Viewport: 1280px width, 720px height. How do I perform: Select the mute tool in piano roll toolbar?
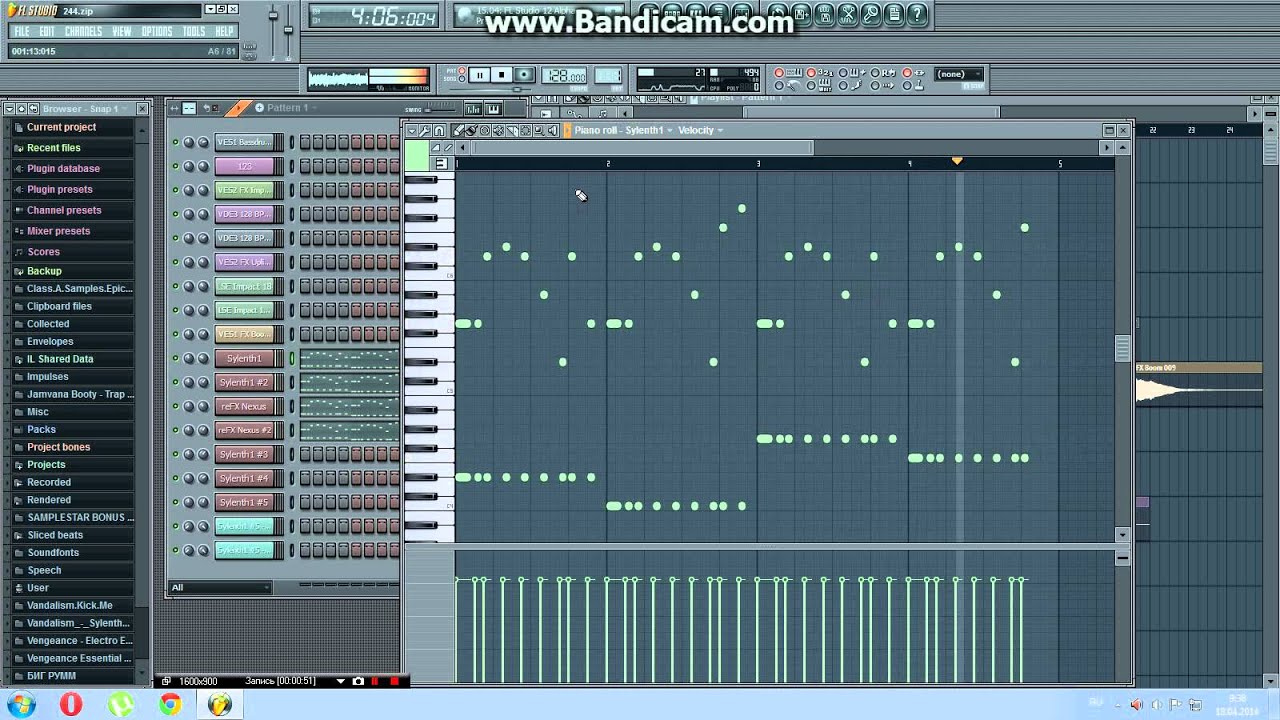(x=498, y=130)
